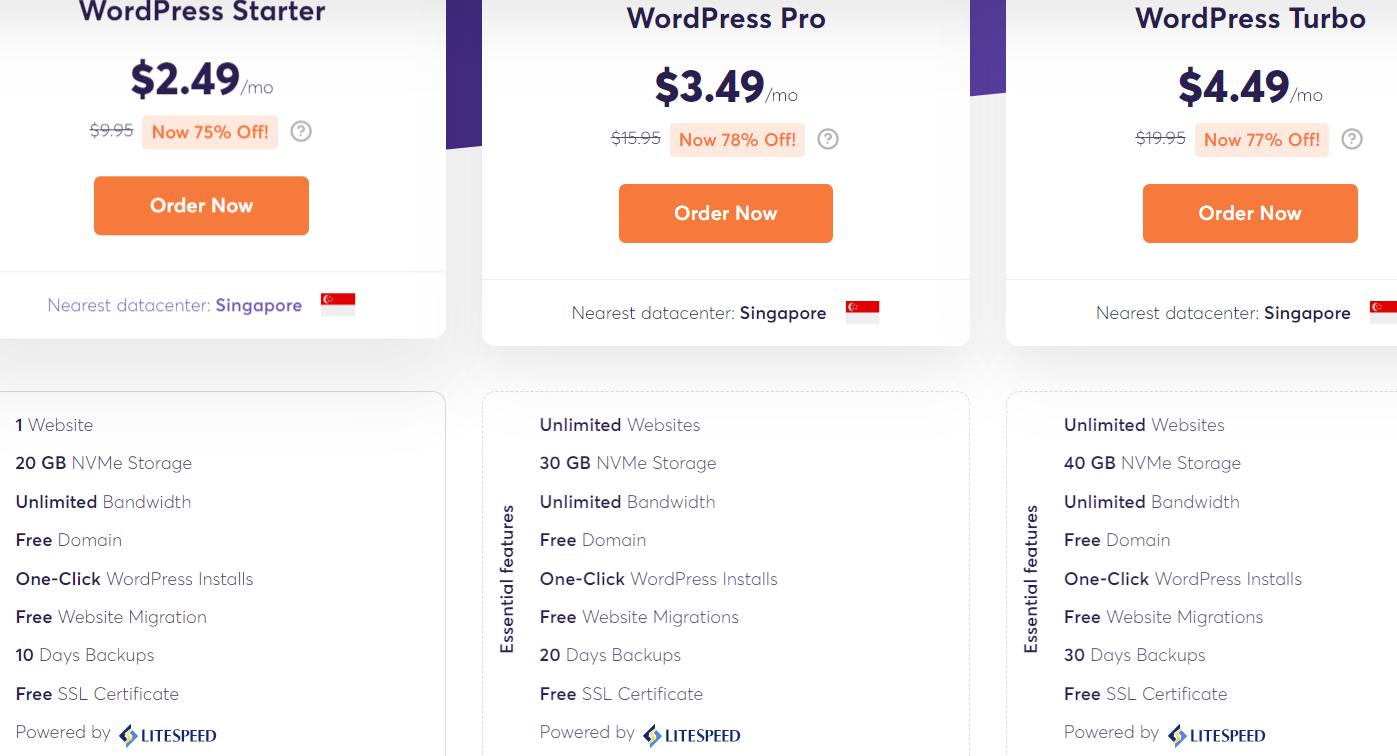This screenshot has width=1397, height=756.
Task: Click "Essential features" label in the Pro column
Action: pos(507,579)
